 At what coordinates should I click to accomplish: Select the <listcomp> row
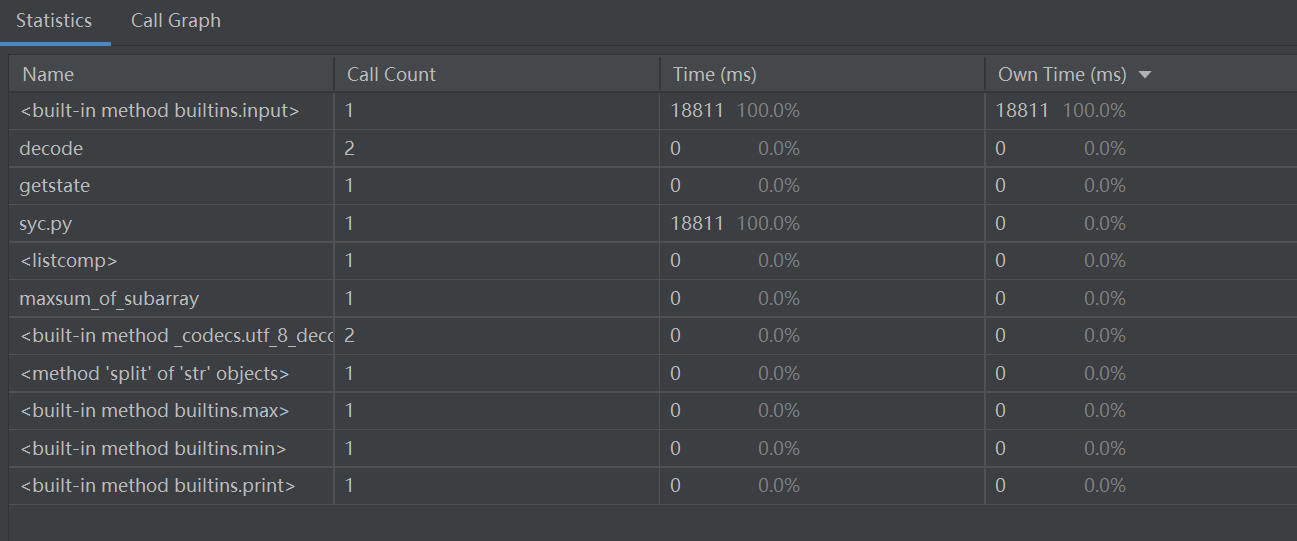coord(68,261)
